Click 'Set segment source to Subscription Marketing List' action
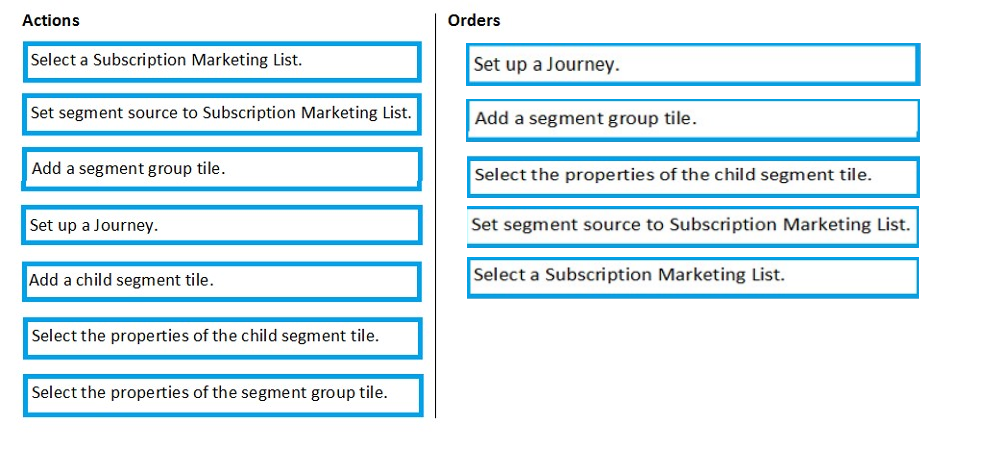The width and height of the screenshot is (1000, 449). pyautogui.click(x=222, y=114)
